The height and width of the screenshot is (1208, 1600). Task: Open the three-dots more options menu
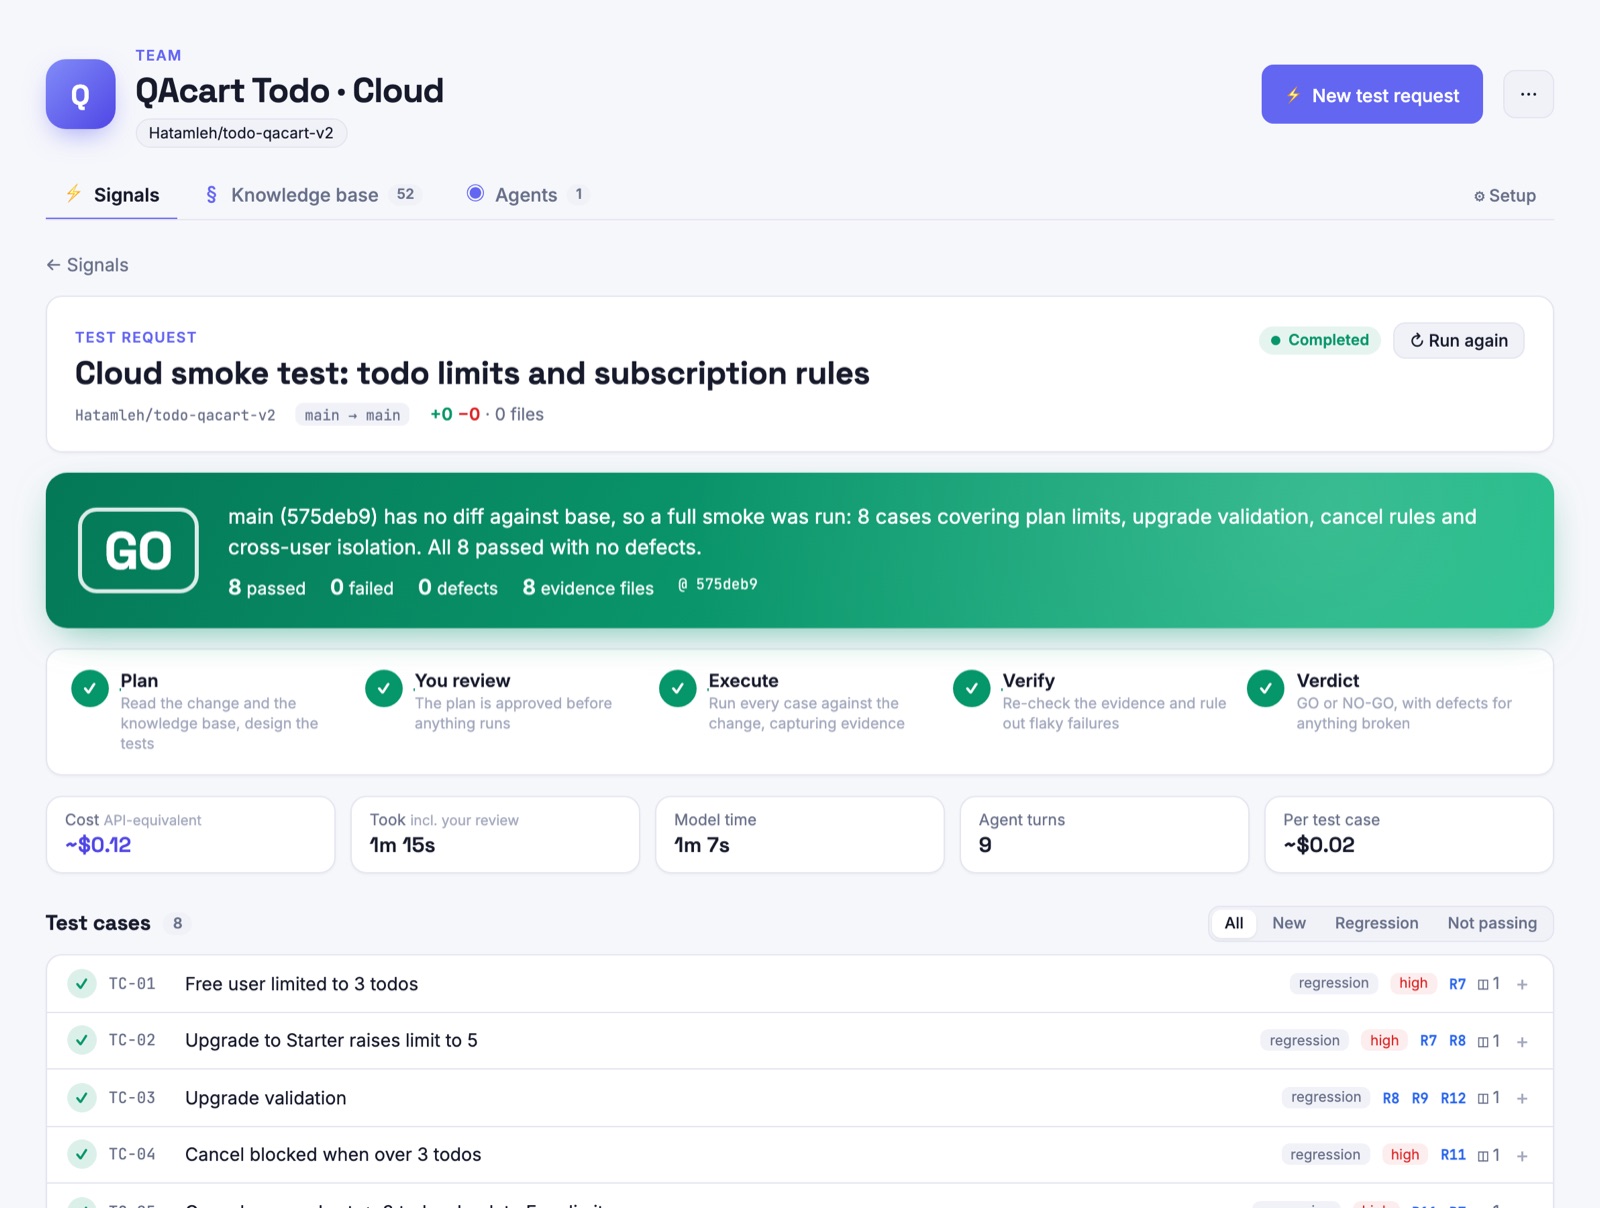pos(1528,94)
